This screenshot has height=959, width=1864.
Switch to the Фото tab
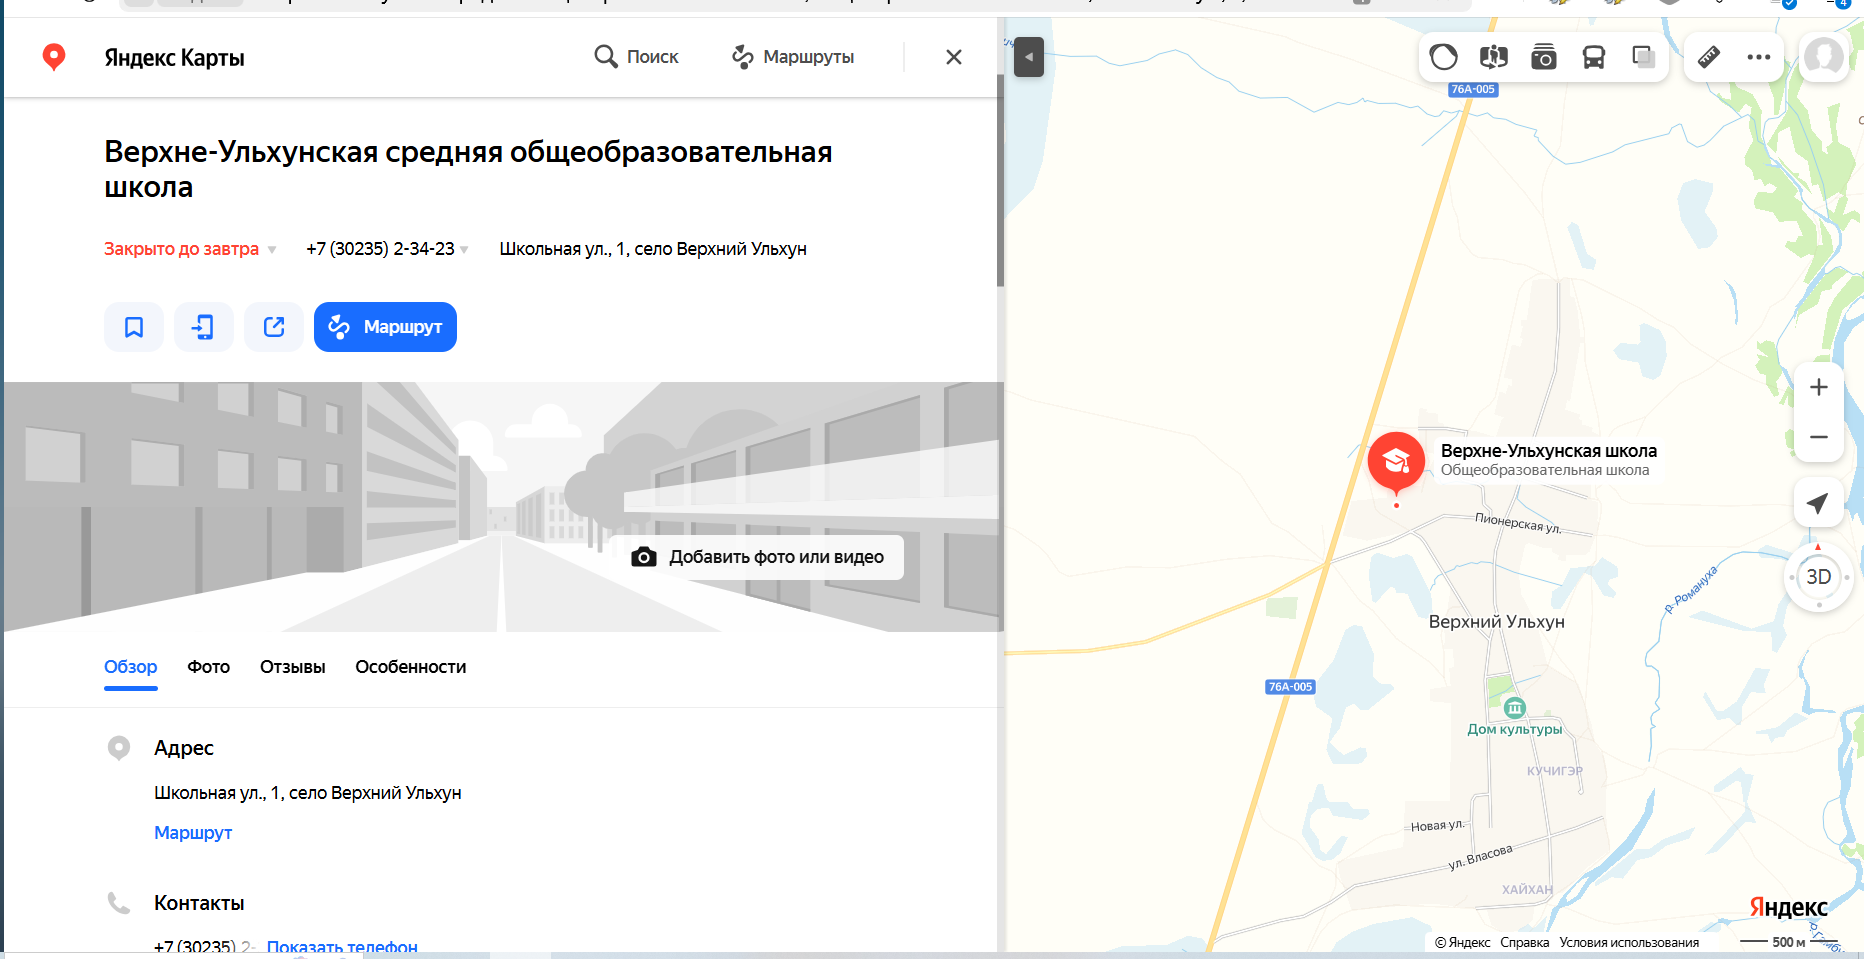209,667
